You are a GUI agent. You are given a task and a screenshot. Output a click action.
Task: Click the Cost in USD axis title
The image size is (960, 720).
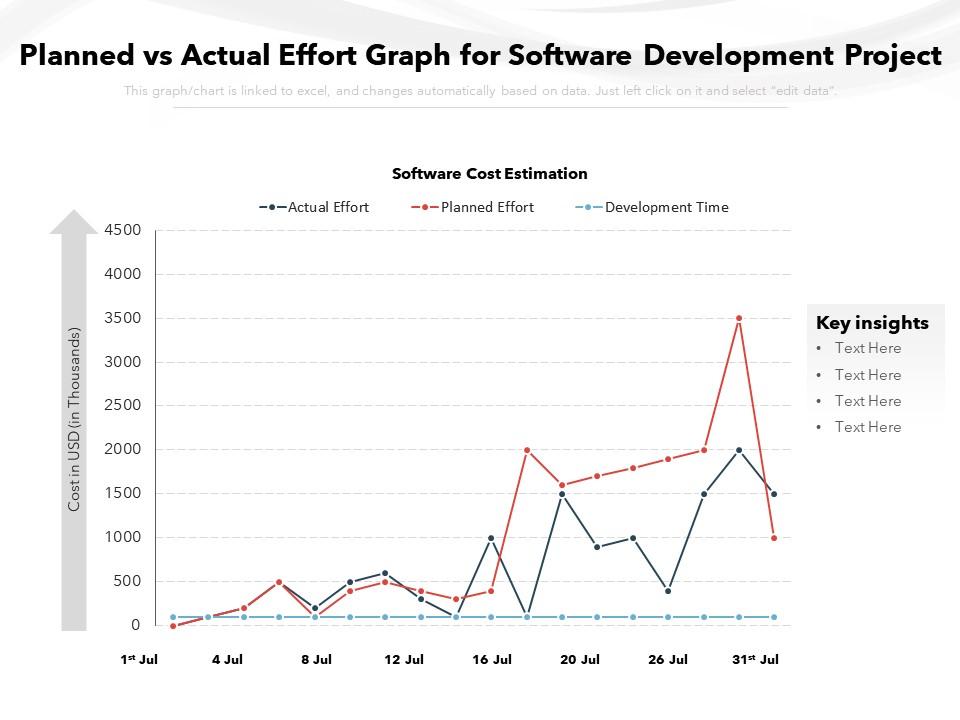coord(74,420)
